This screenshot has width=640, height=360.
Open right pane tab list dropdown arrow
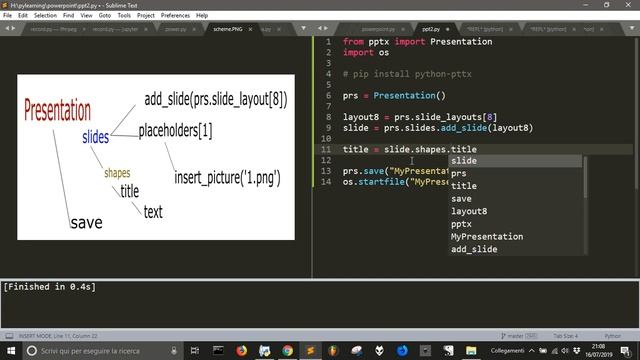[632, 29]
